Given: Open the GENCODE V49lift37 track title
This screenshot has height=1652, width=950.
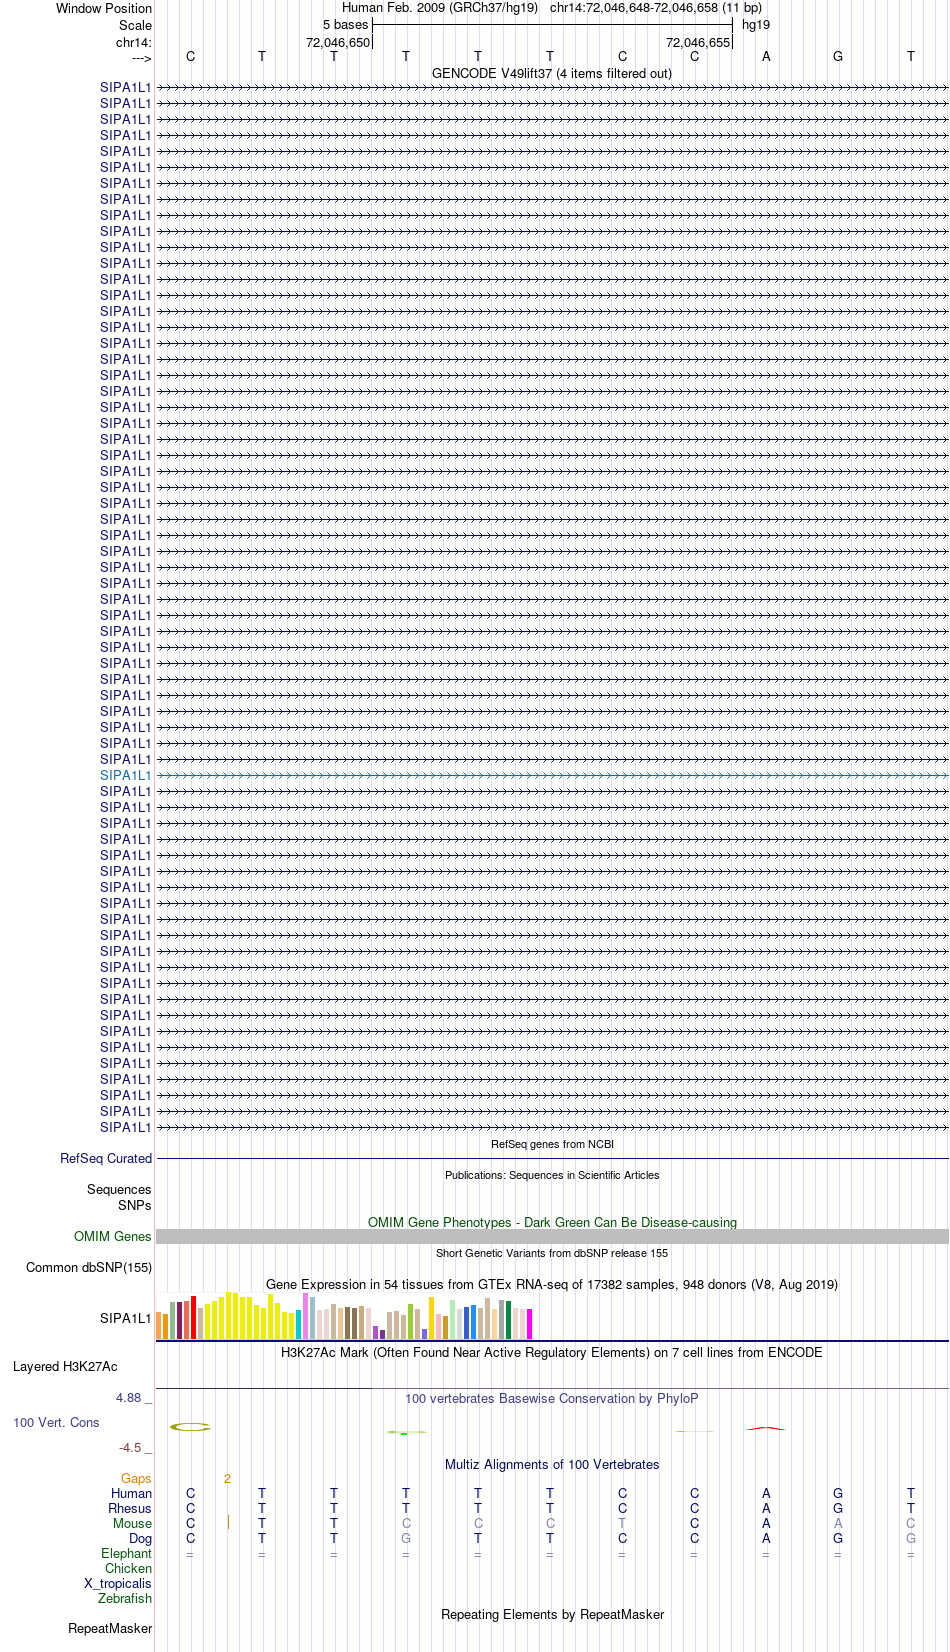Looking at the screenshot, I should pyautogui.click(x=552, y=74).
